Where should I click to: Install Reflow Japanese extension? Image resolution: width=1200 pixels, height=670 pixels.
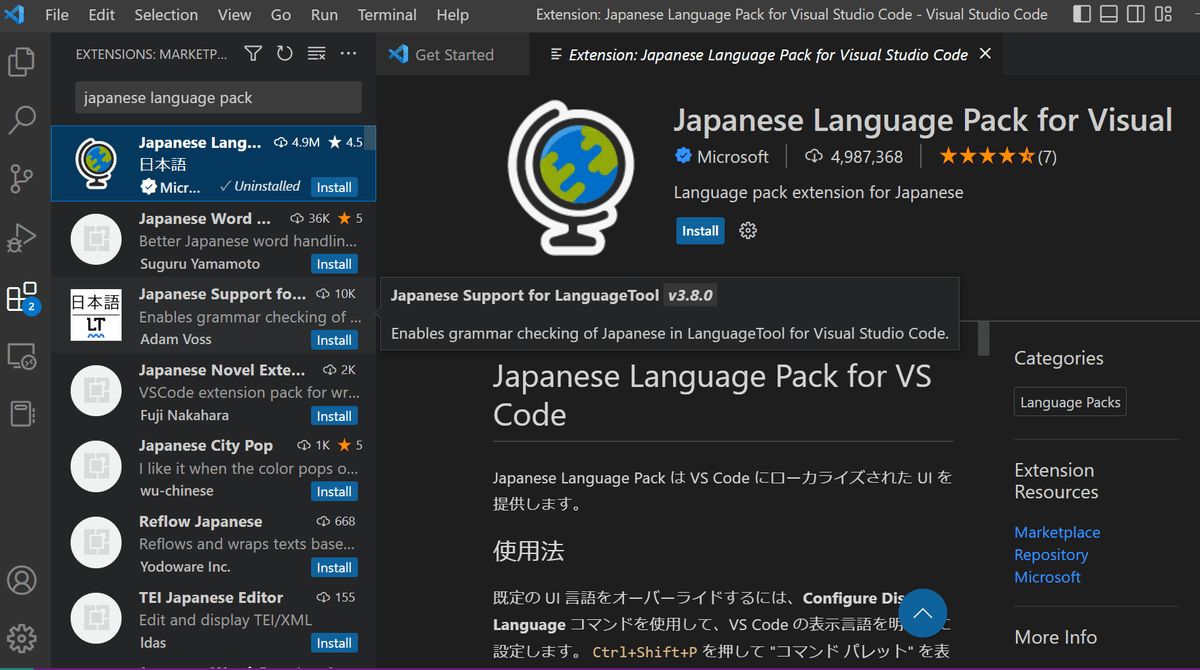(334, 567)
